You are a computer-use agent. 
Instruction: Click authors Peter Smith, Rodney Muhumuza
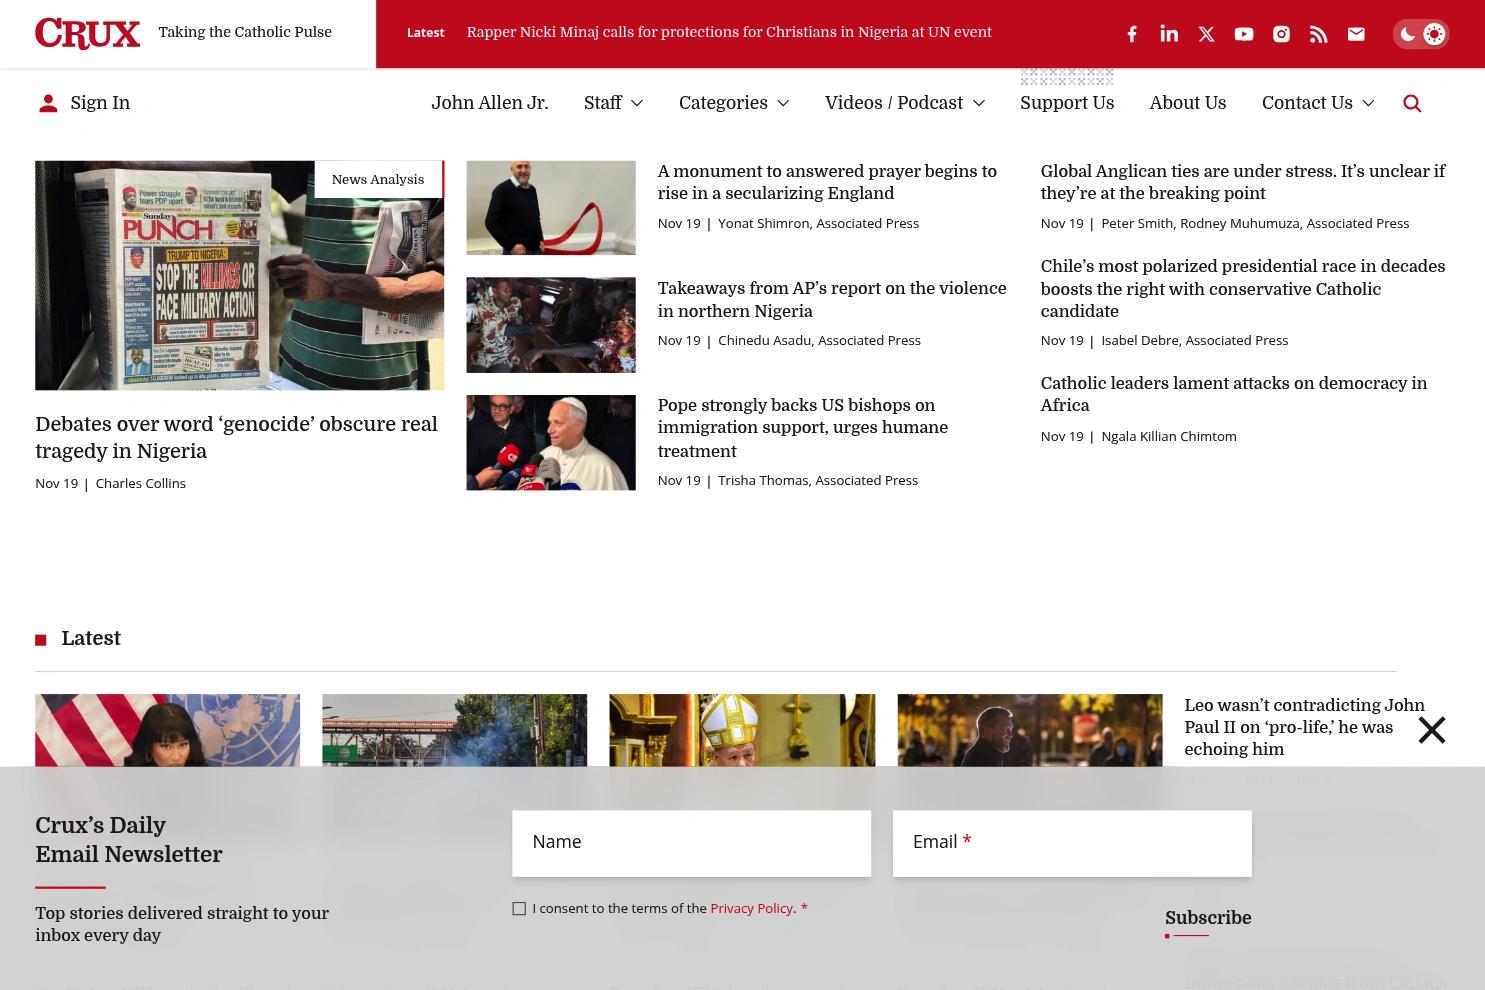pos(1255,224)
